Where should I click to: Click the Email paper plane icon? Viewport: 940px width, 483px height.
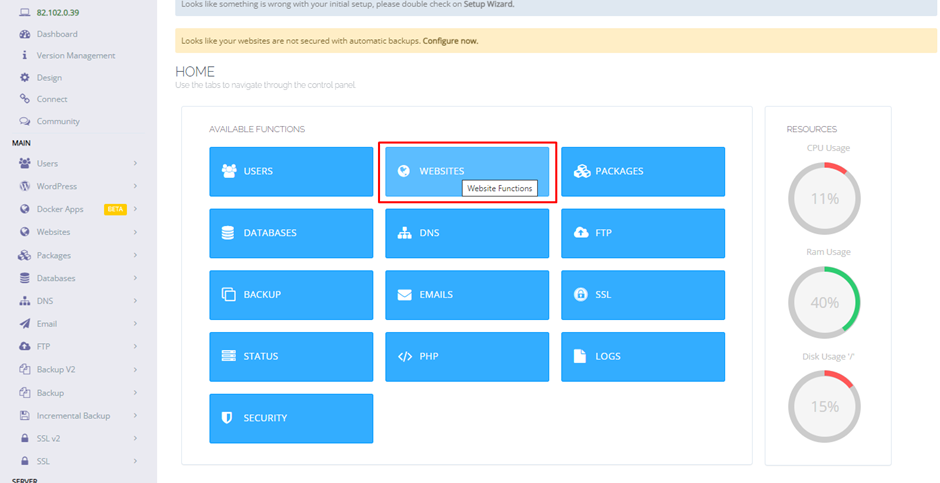pos(25,324)
